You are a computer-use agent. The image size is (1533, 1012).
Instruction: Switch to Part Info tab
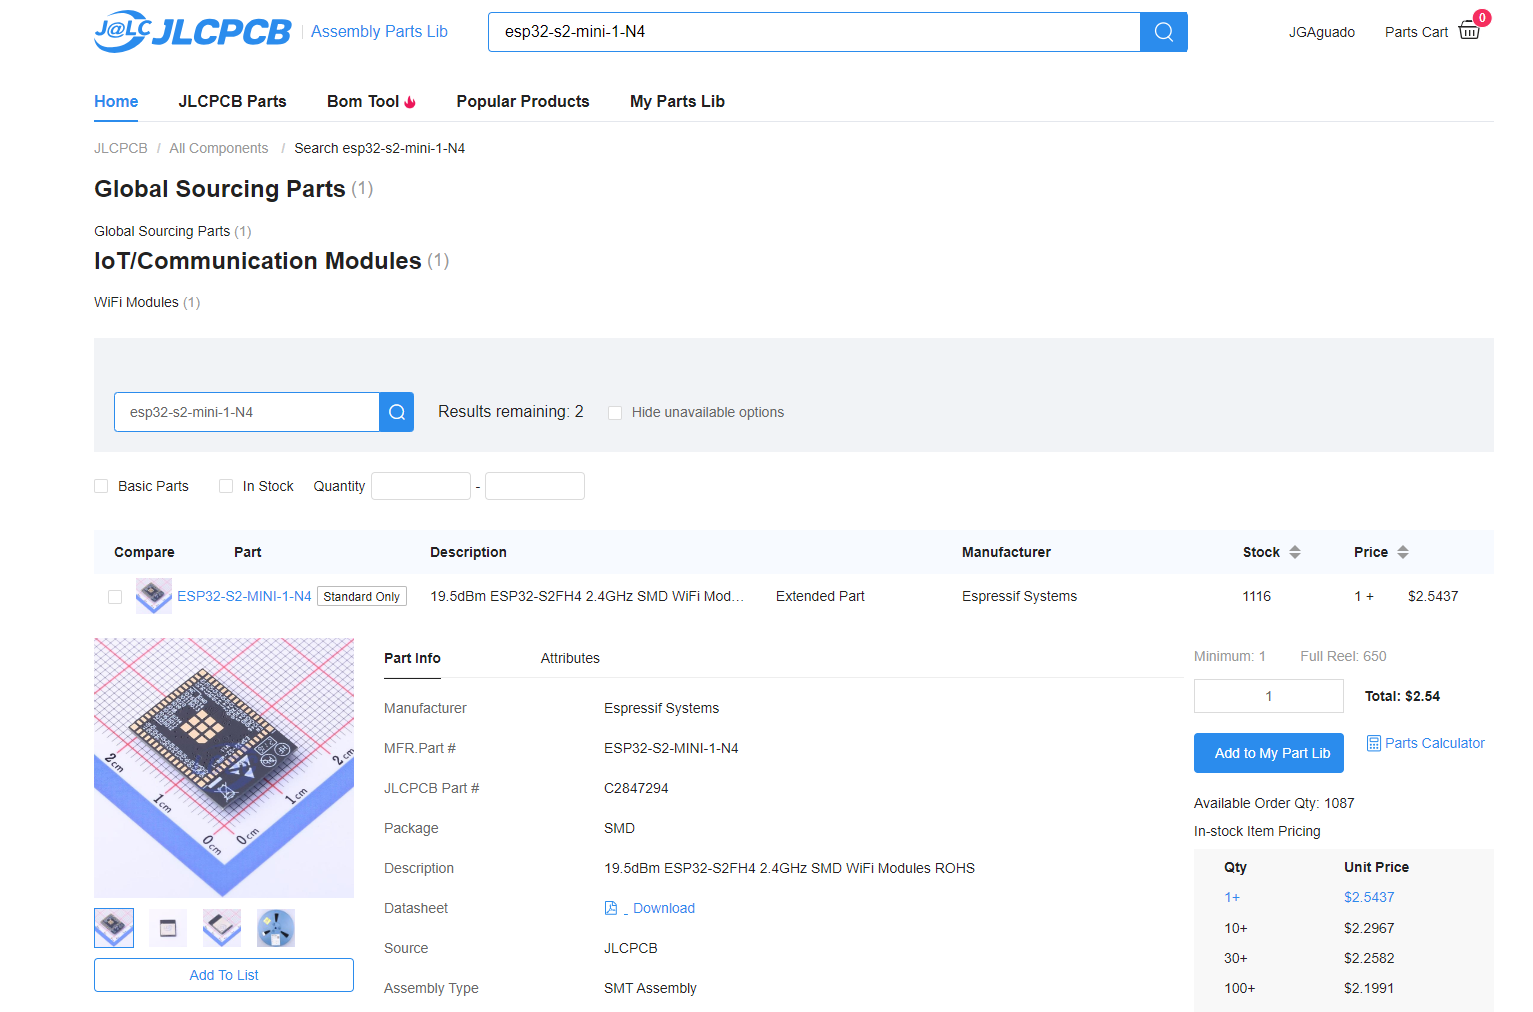pos(412,658)
